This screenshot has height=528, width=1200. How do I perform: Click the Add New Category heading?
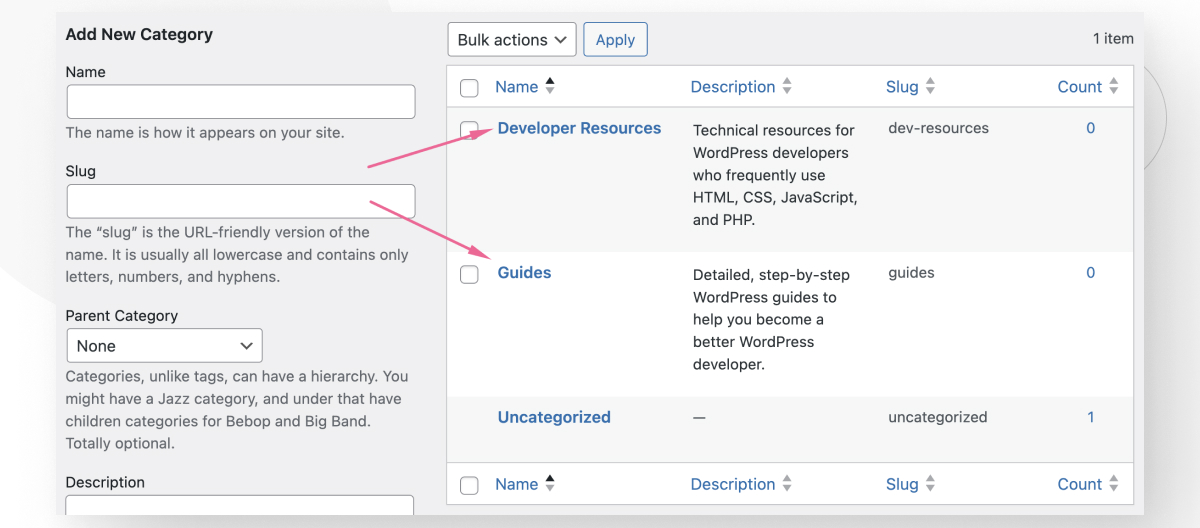[x=139, y=34]
